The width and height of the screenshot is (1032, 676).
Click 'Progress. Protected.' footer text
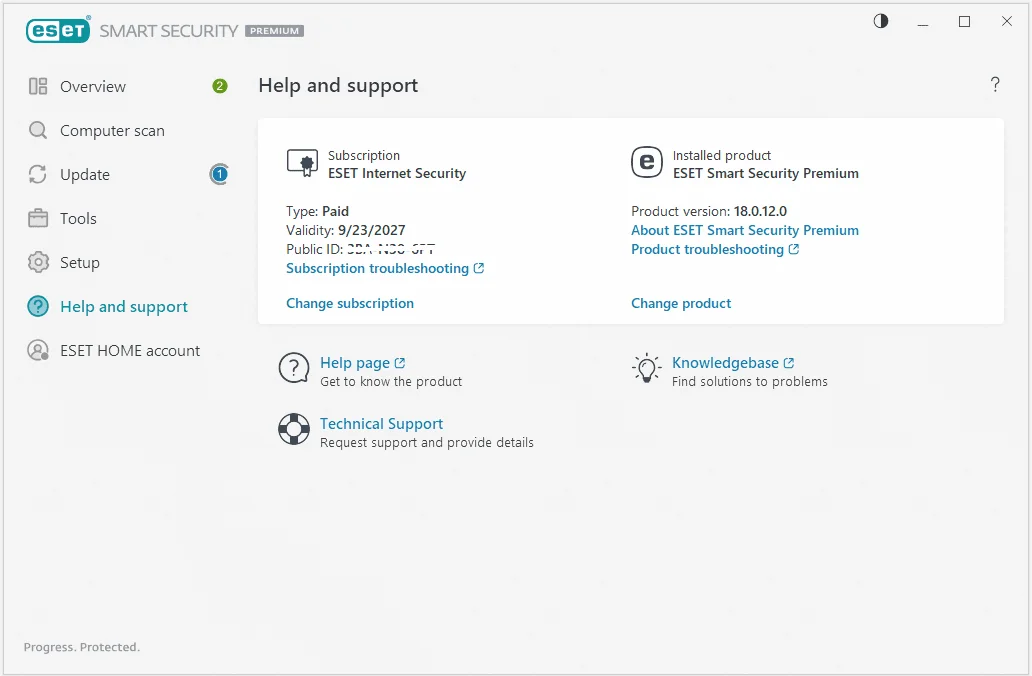pos(82,647)
